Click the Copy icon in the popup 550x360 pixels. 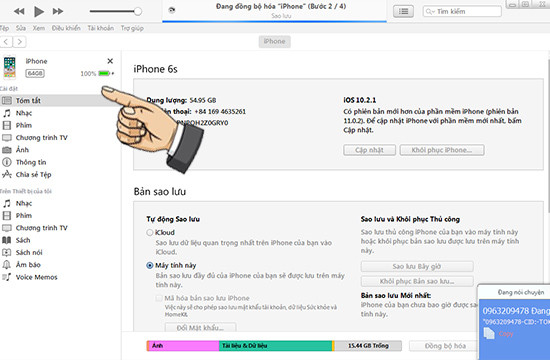489,333
